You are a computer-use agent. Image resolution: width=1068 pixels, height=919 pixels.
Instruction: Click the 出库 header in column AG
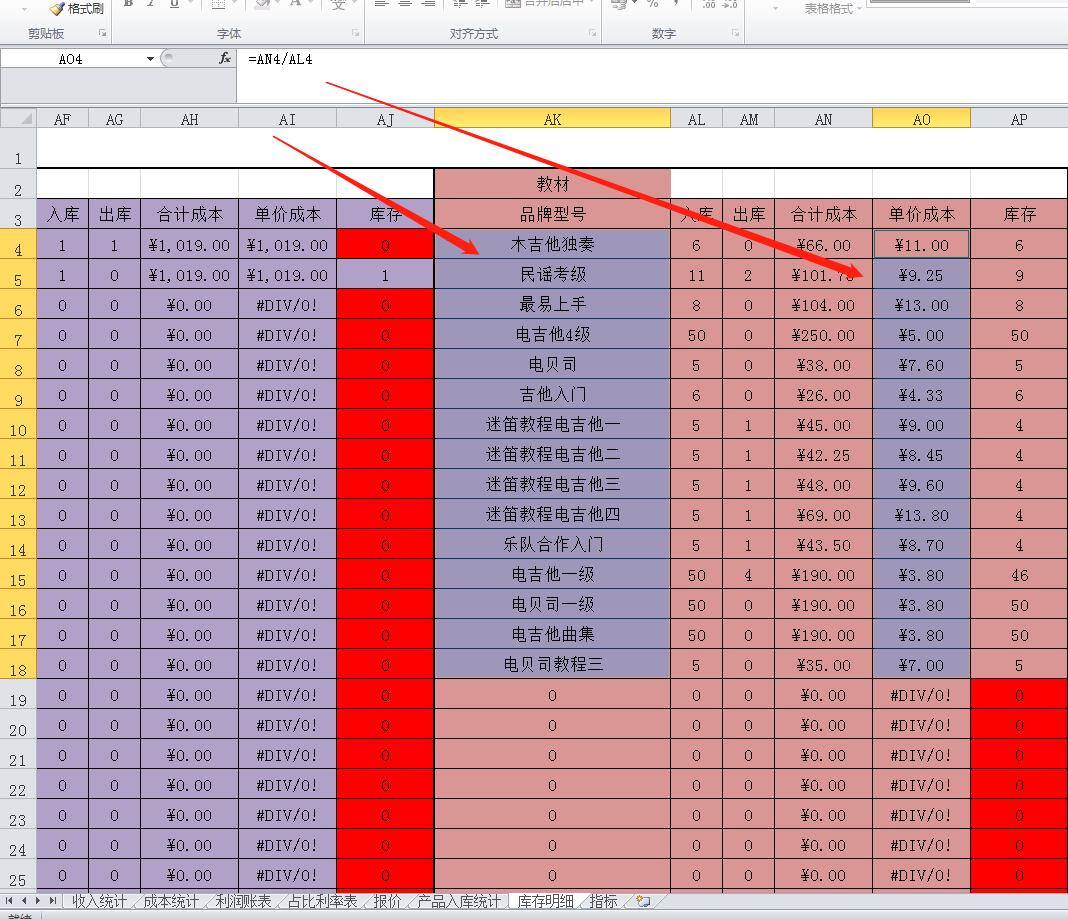[x=114, y=214]
